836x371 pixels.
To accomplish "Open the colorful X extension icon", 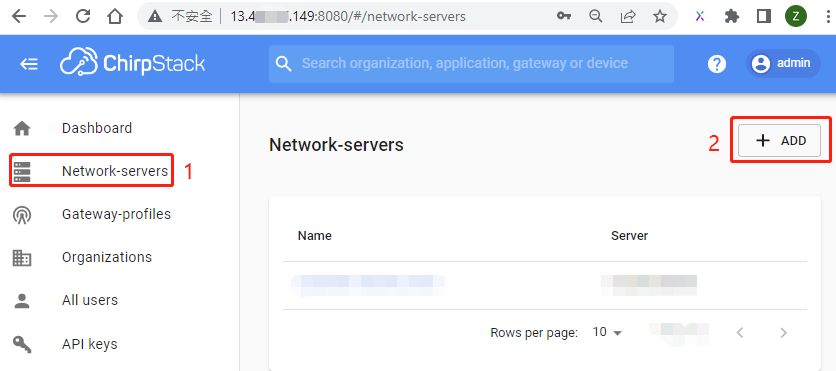I will click(700, 17).
